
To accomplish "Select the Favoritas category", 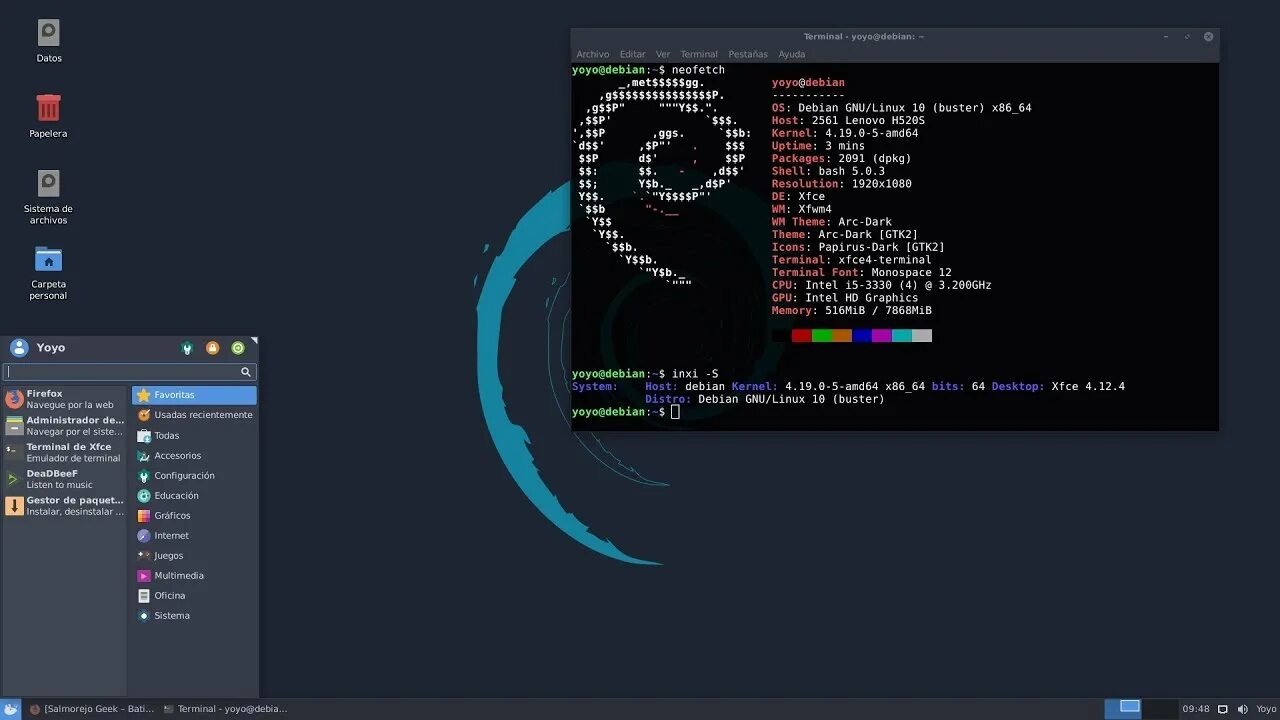I will 194,395.
